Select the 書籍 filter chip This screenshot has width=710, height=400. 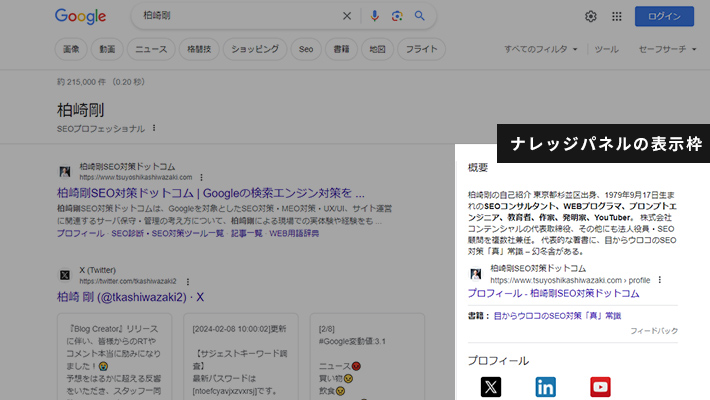click(x=341, y=49)
